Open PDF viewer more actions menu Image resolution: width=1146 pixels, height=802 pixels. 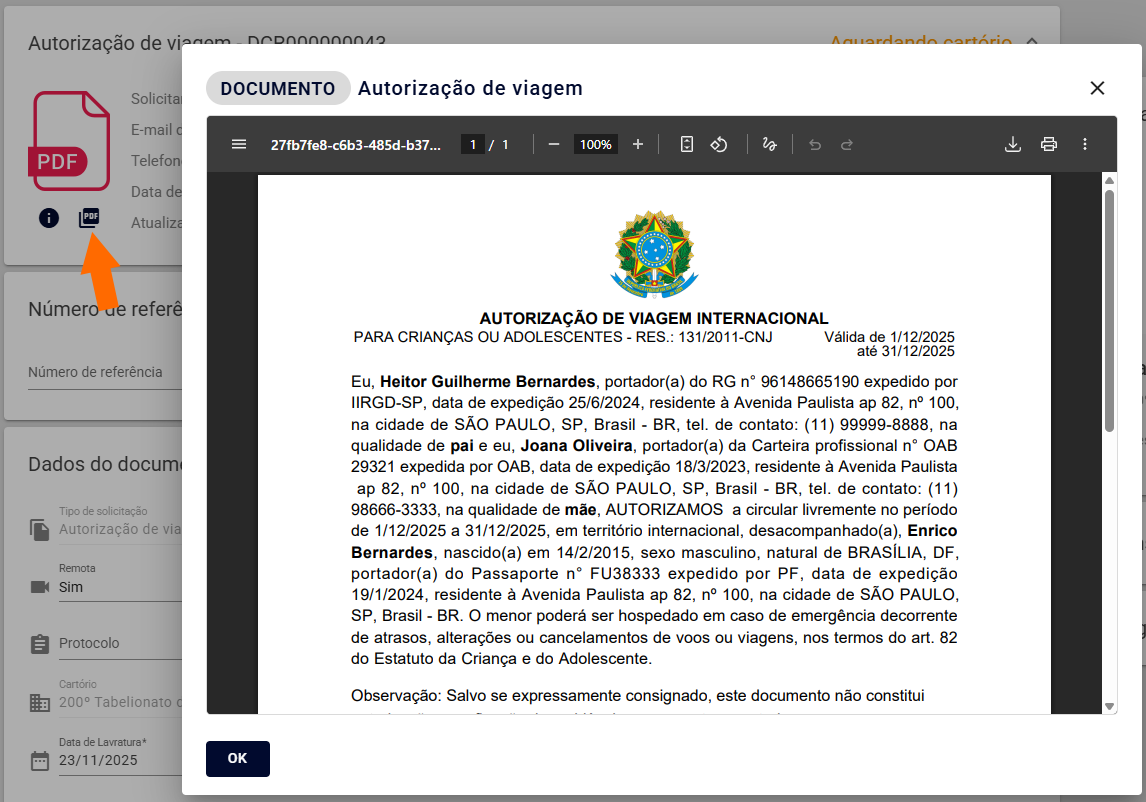coord(1085,144)
